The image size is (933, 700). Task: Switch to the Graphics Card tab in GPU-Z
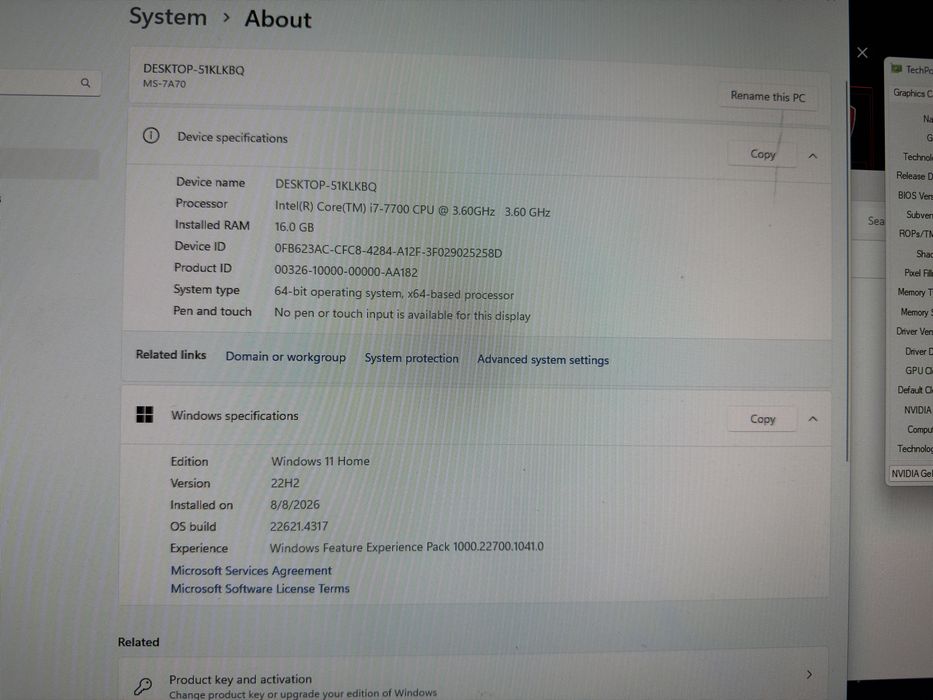(912, 93)
